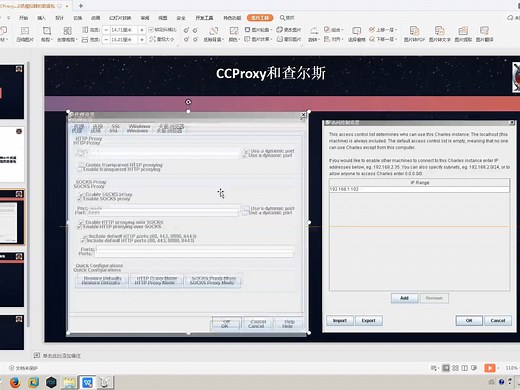Expand the Creative Crop dropdown arrow

click(x=77, y=40)
